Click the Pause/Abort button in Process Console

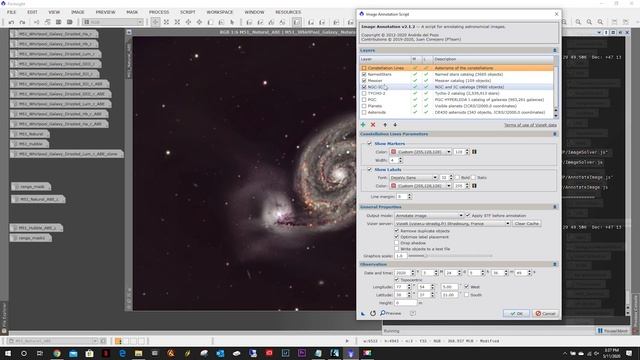612,331
